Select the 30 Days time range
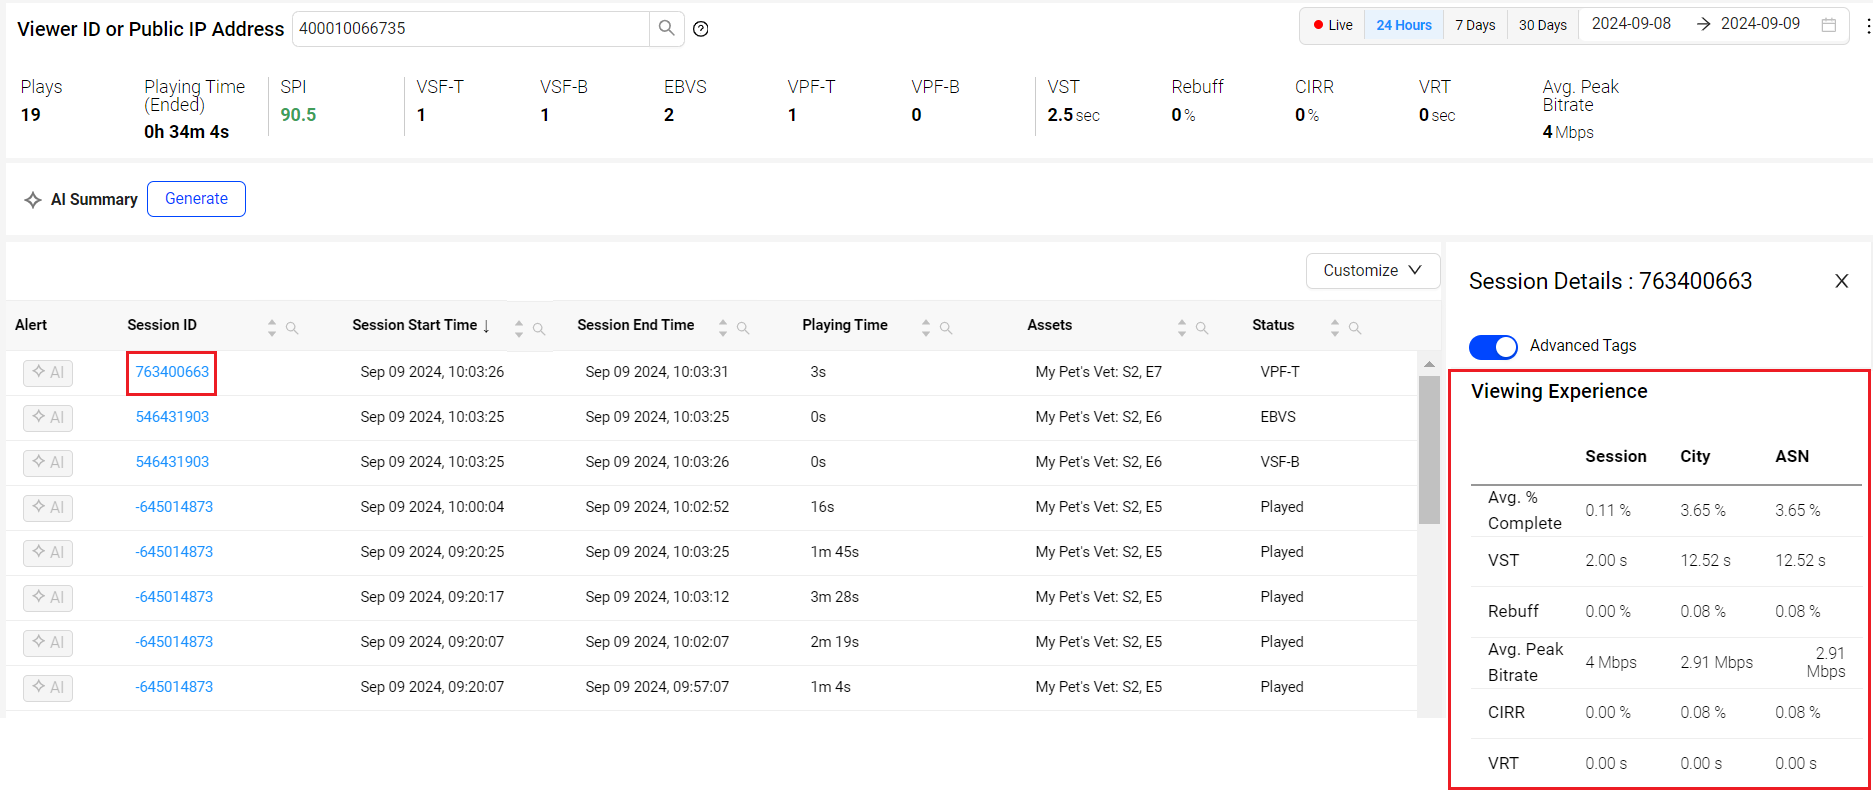1873x791 pixels. [x=1543, y=25]
